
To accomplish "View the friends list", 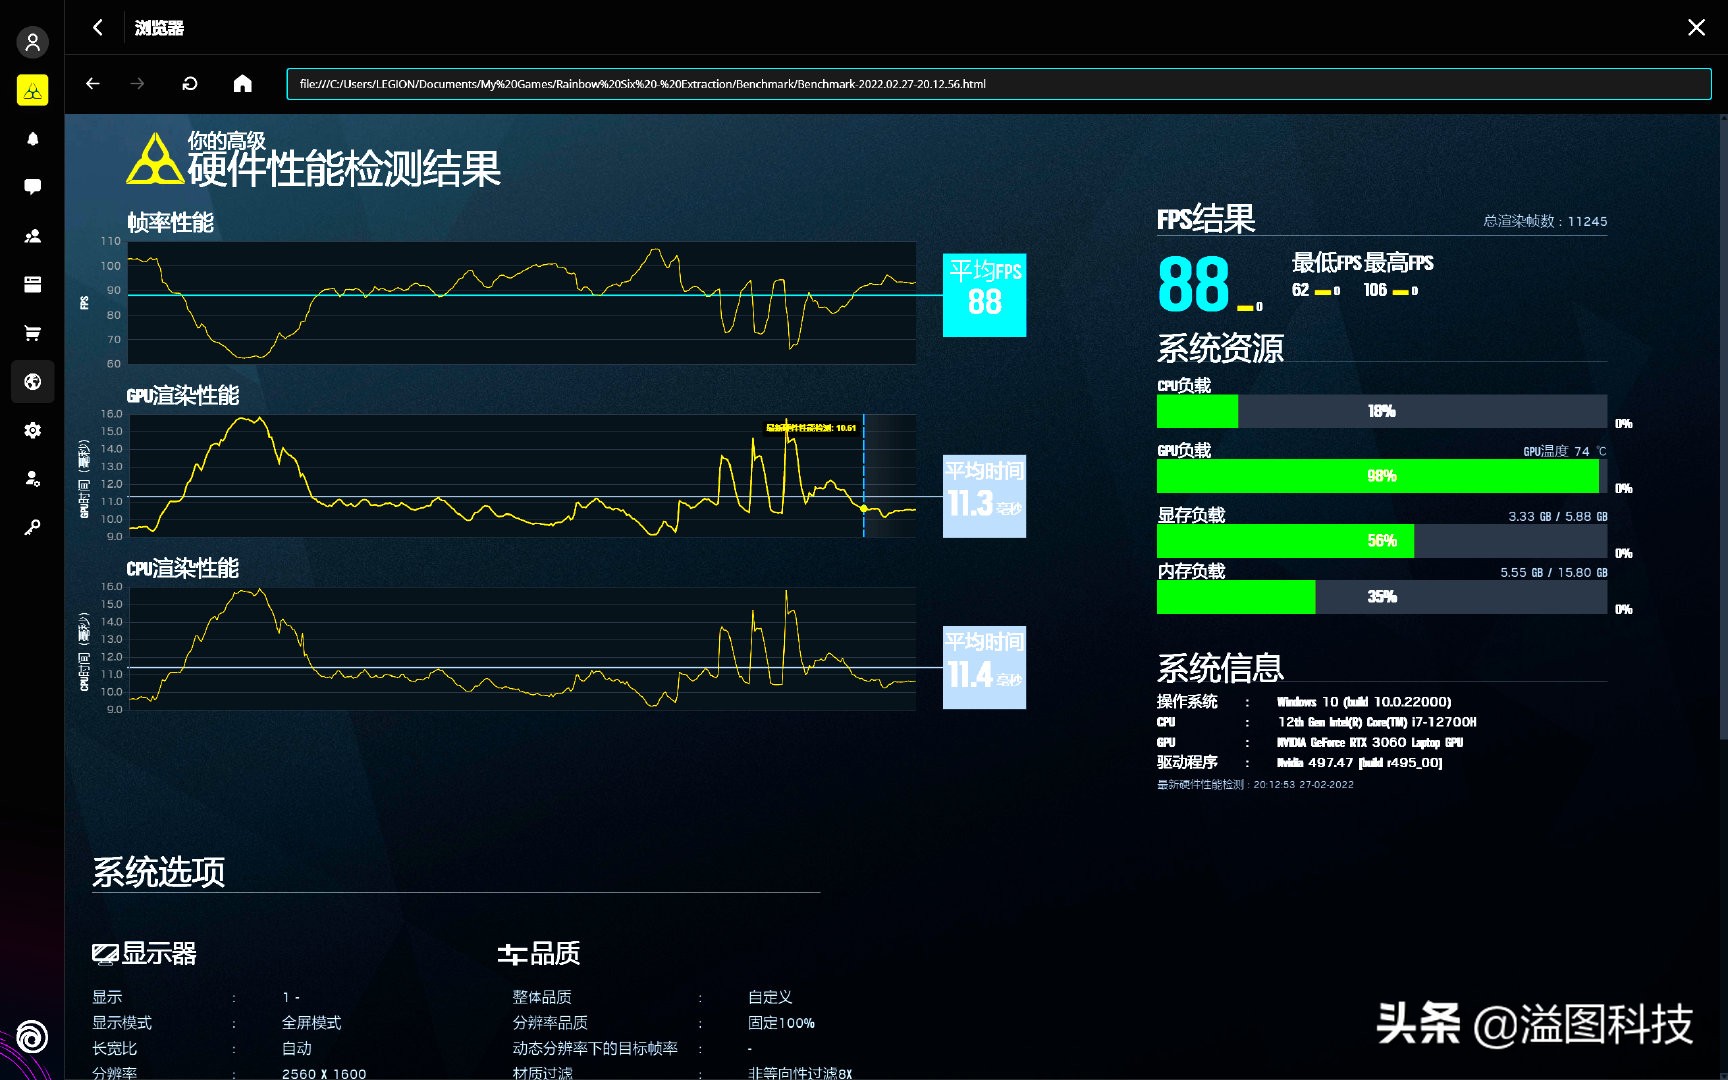I will (x=33, y=236).
